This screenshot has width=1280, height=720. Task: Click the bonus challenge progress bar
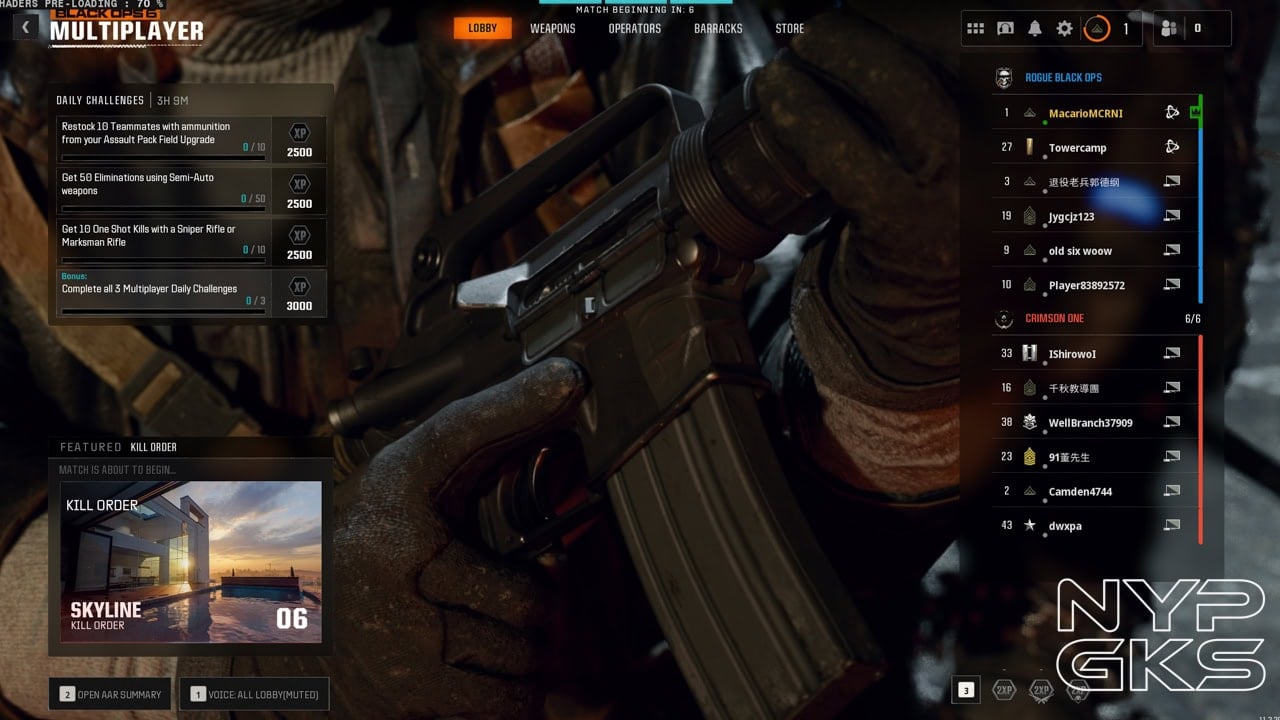tap(164, 311)
